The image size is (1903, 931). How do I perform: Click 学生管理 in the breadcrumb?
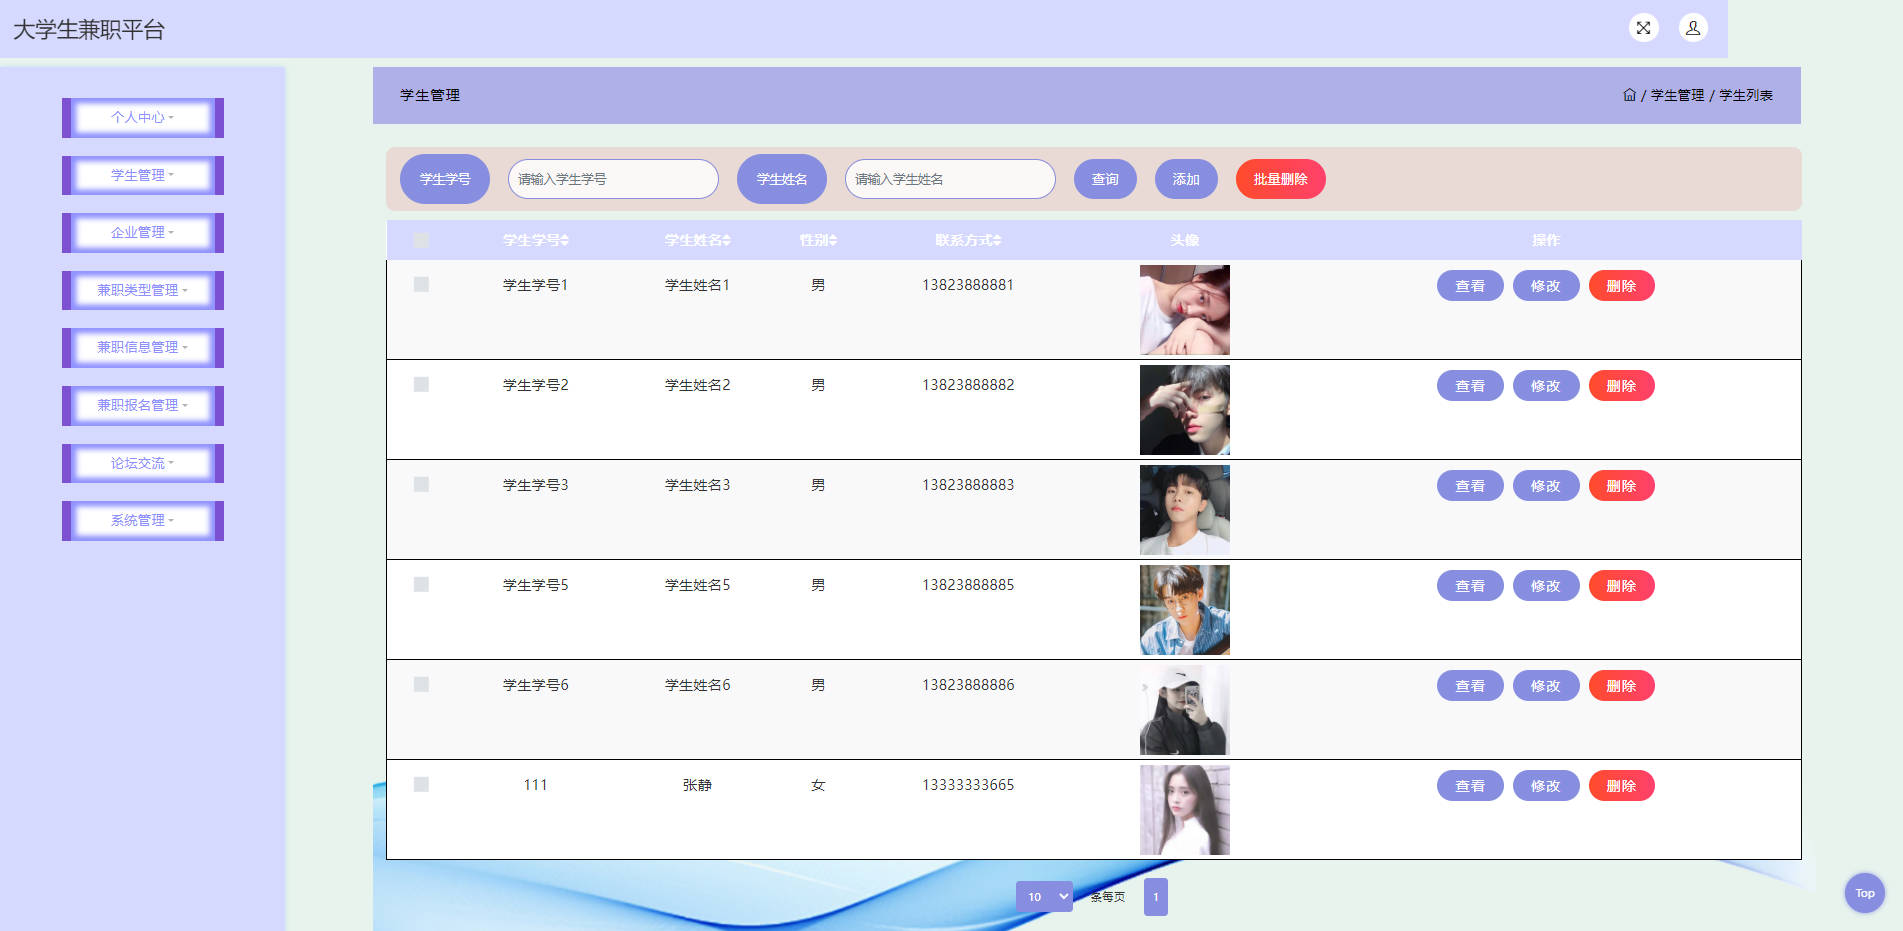coord(1678,95)
